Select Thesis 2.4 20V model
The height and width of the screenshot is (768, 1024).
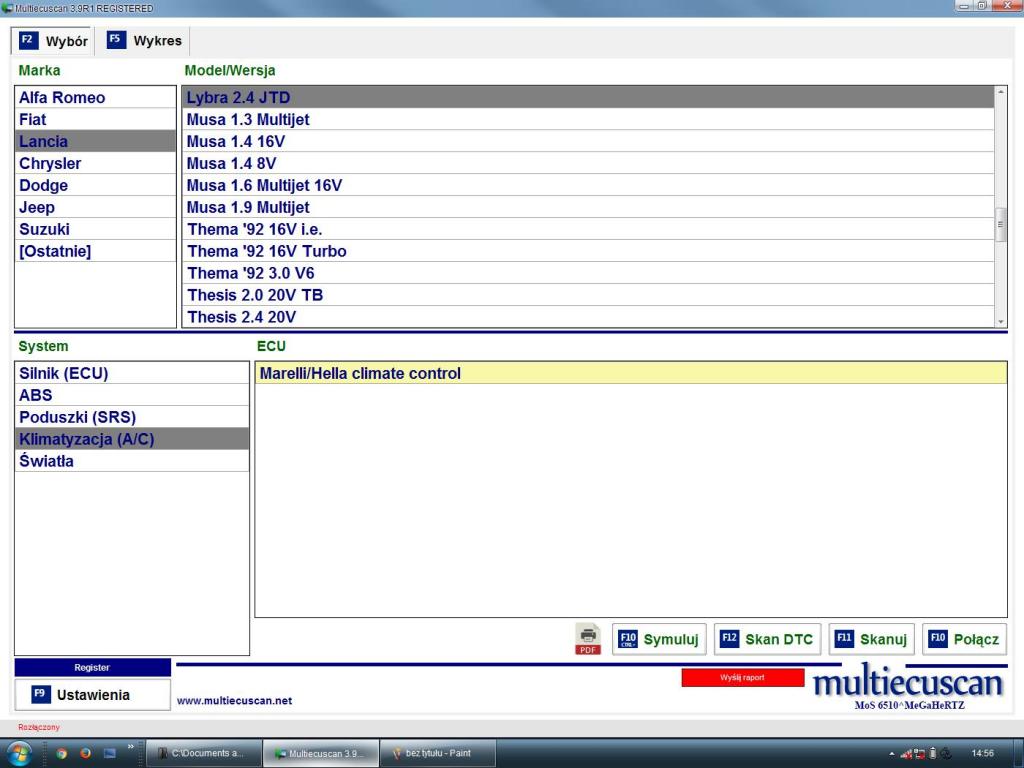(588, 317)
